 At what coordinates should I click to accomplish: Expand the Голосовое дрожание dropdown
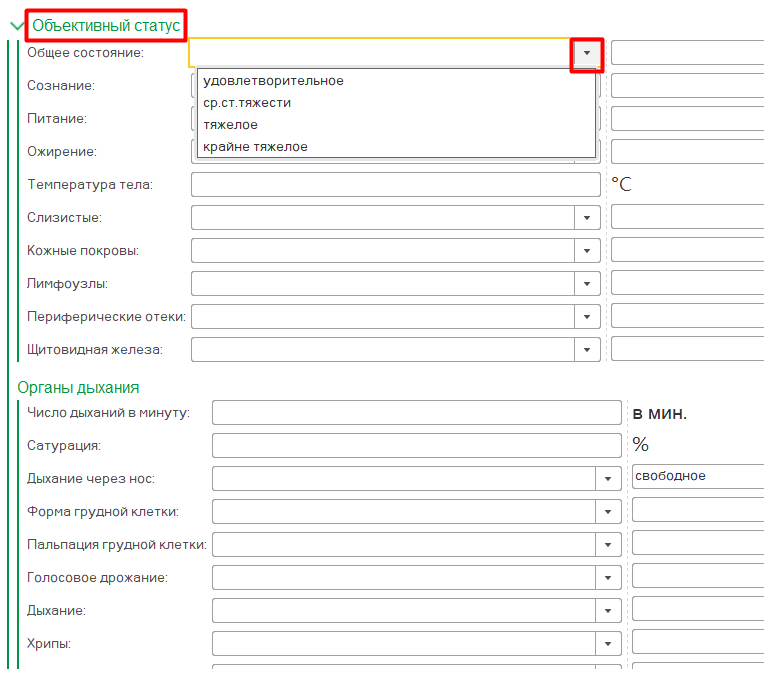pyautogui.click(x=608, y=578)
